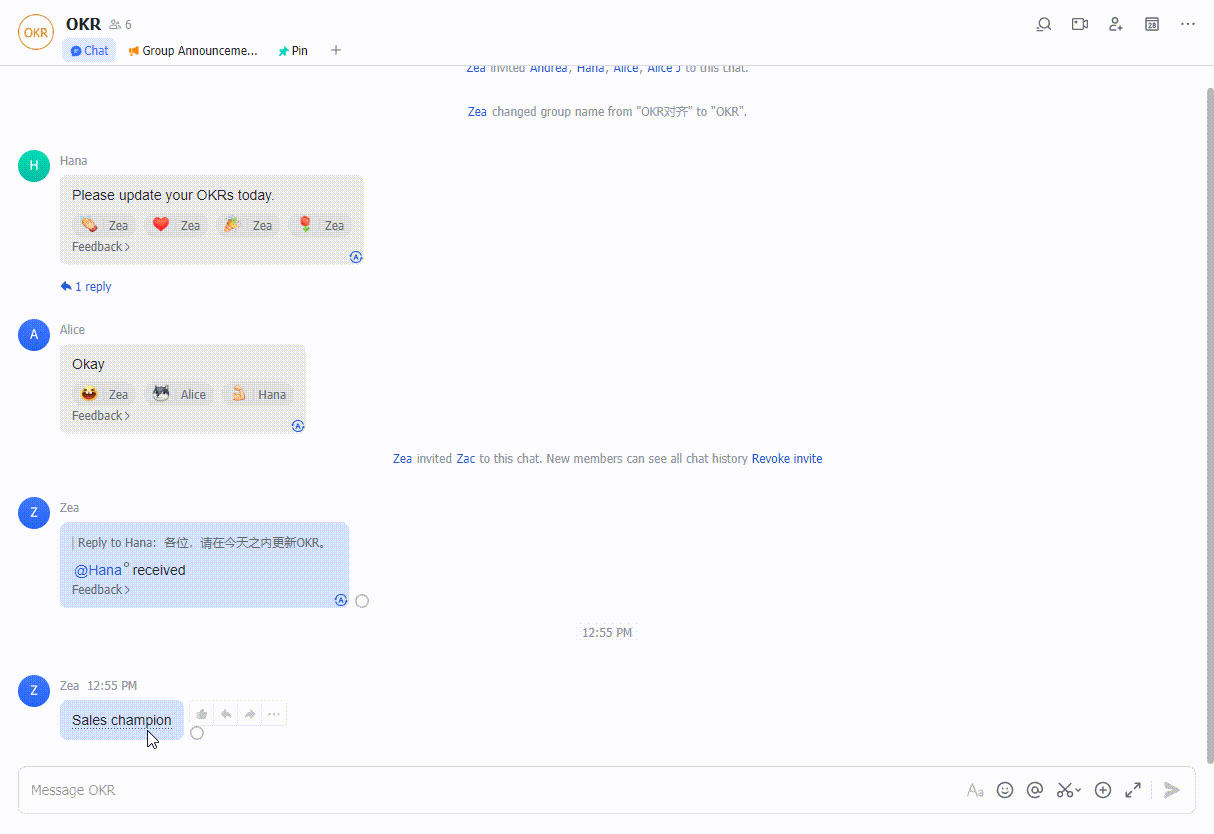This screenshot has height=834, width=1214.
Task: Click read status circle under Sales champion
Action: pos(197,733)
